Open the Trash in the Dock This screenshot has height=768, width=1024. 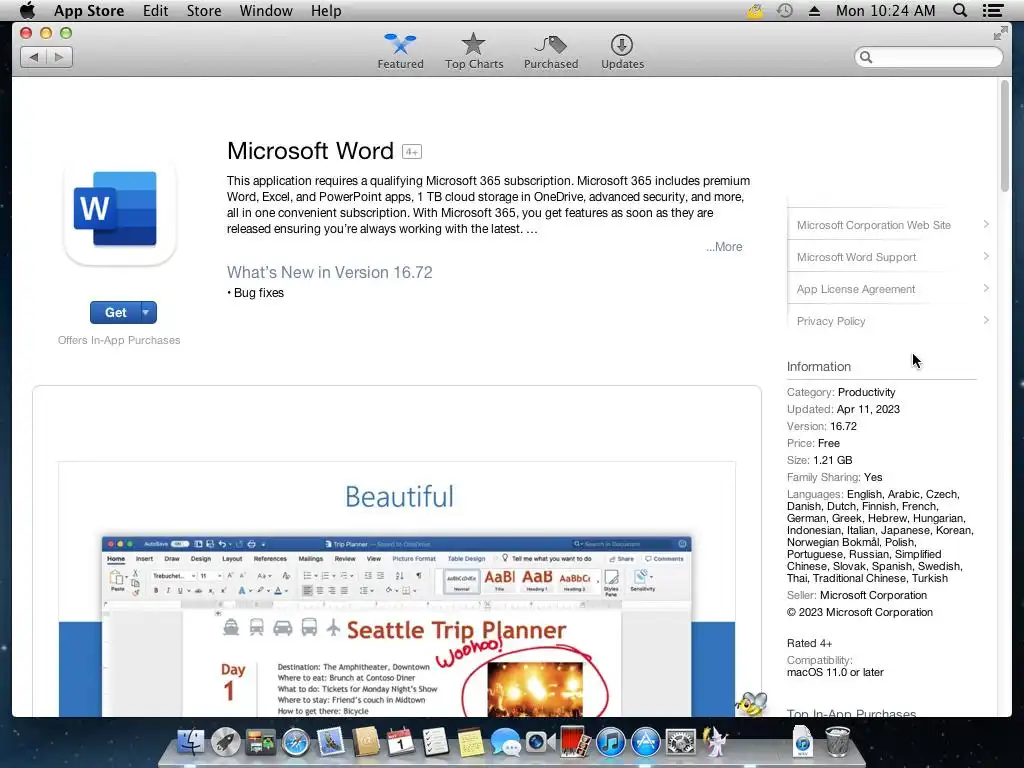click(838, 741)
